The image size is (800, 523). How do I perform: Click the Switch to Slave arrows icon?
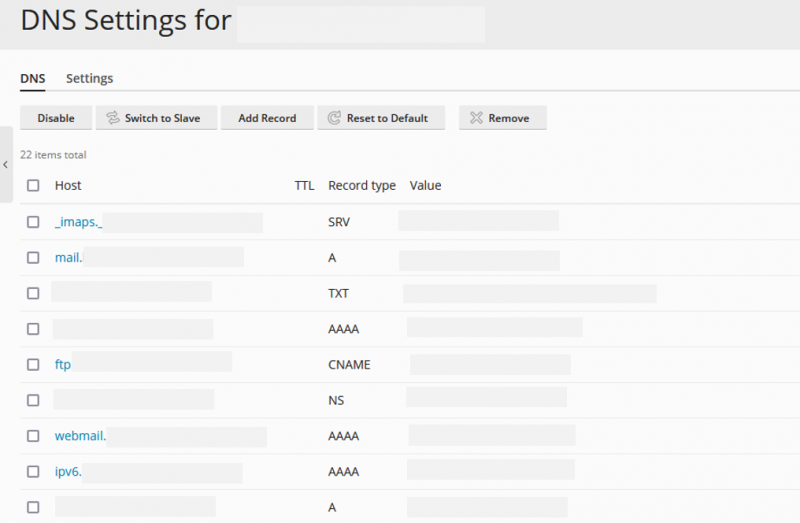pos(113,118)
